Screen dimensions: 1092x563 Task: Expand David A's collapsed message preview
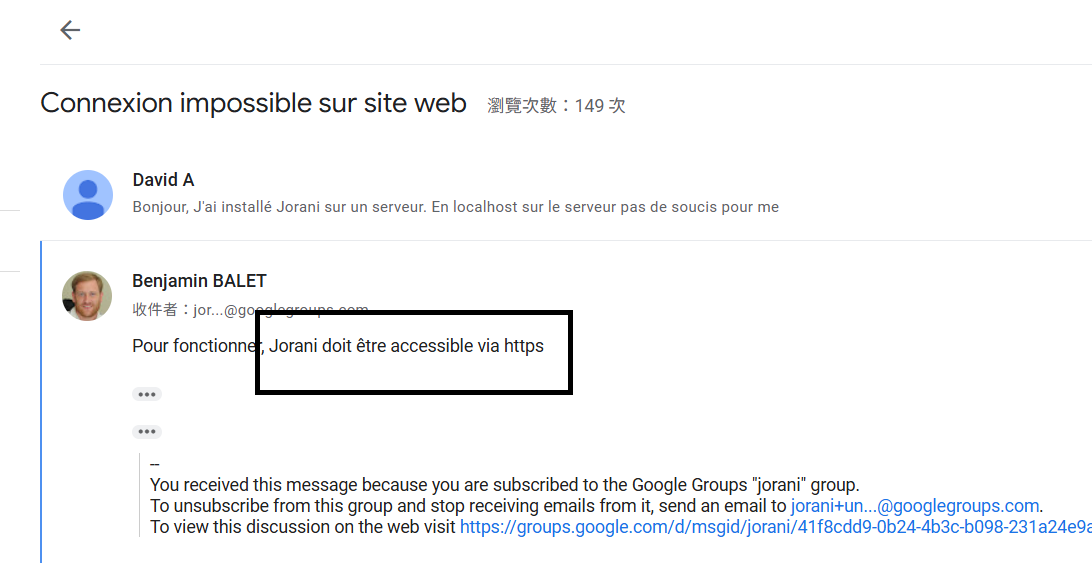(455, 207)
